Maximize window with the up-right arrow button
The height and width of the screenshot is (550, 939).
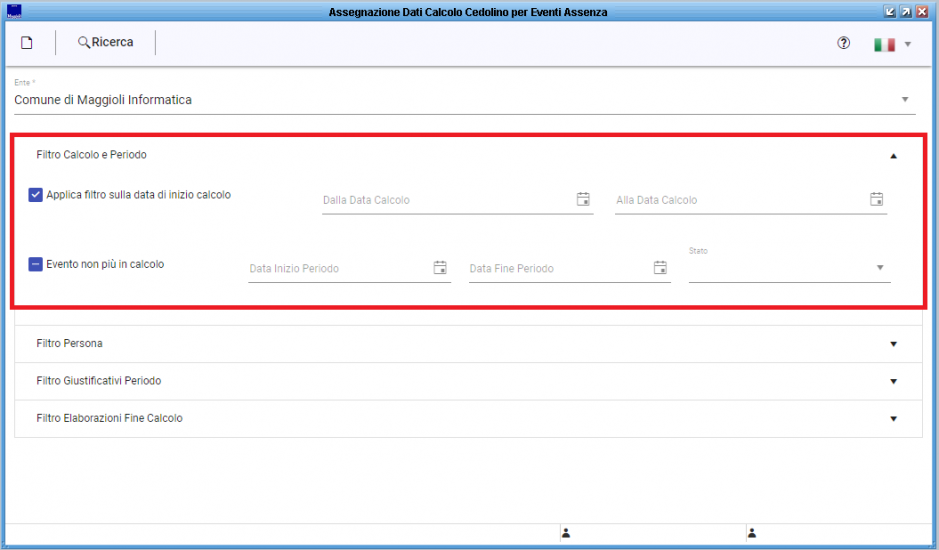click(906, 11)
